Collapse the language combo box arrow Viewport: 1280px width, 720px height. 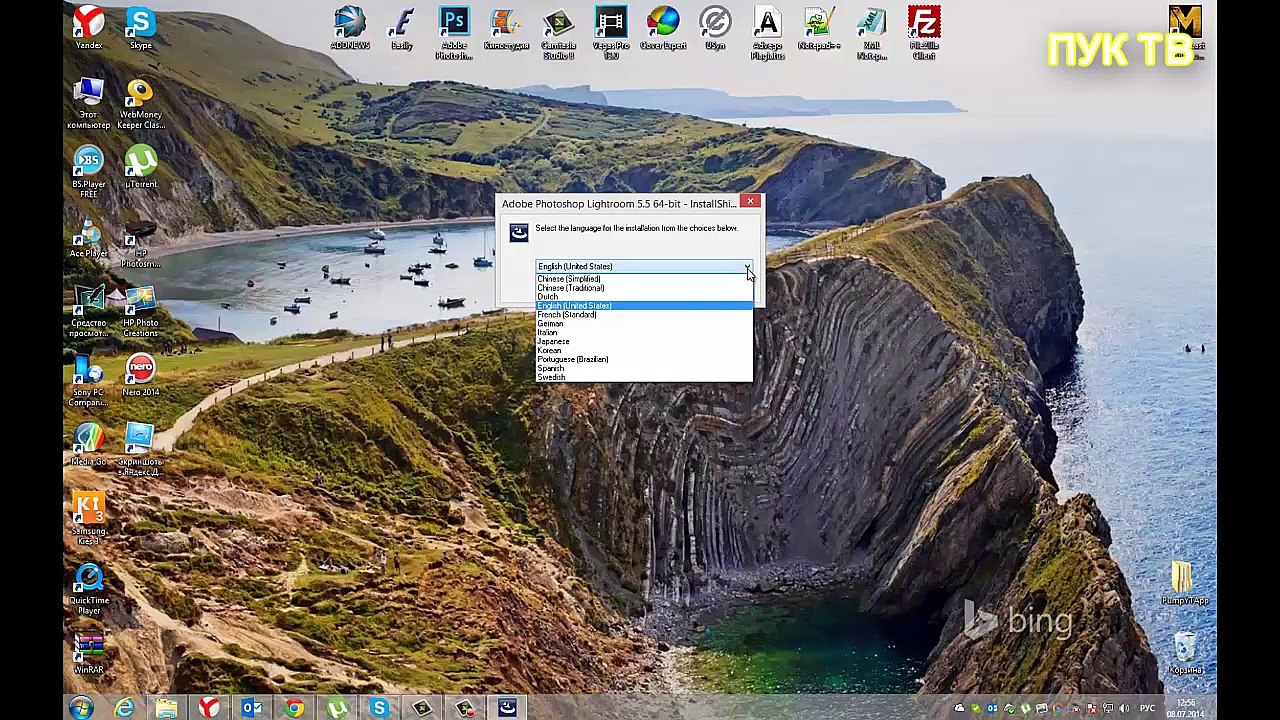click(747, 267)
